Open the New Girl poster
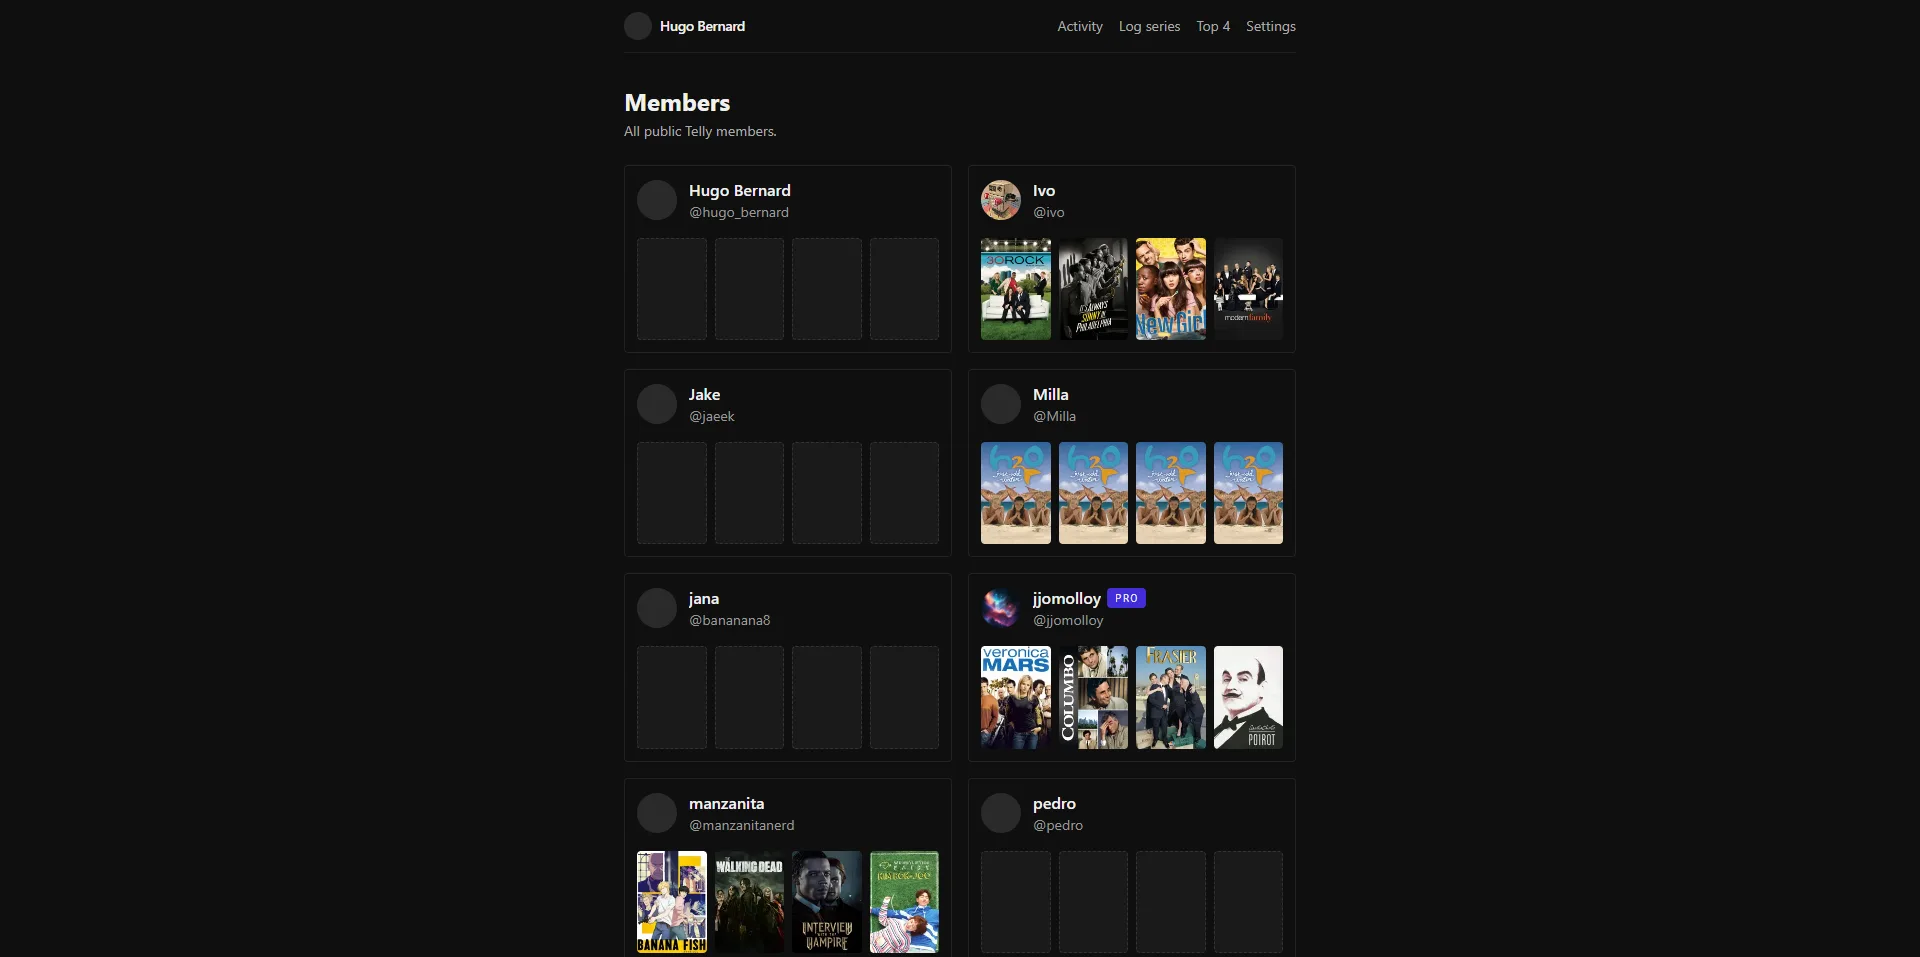This screenshot has height=957, width=1920. (x=1171, y=289)
